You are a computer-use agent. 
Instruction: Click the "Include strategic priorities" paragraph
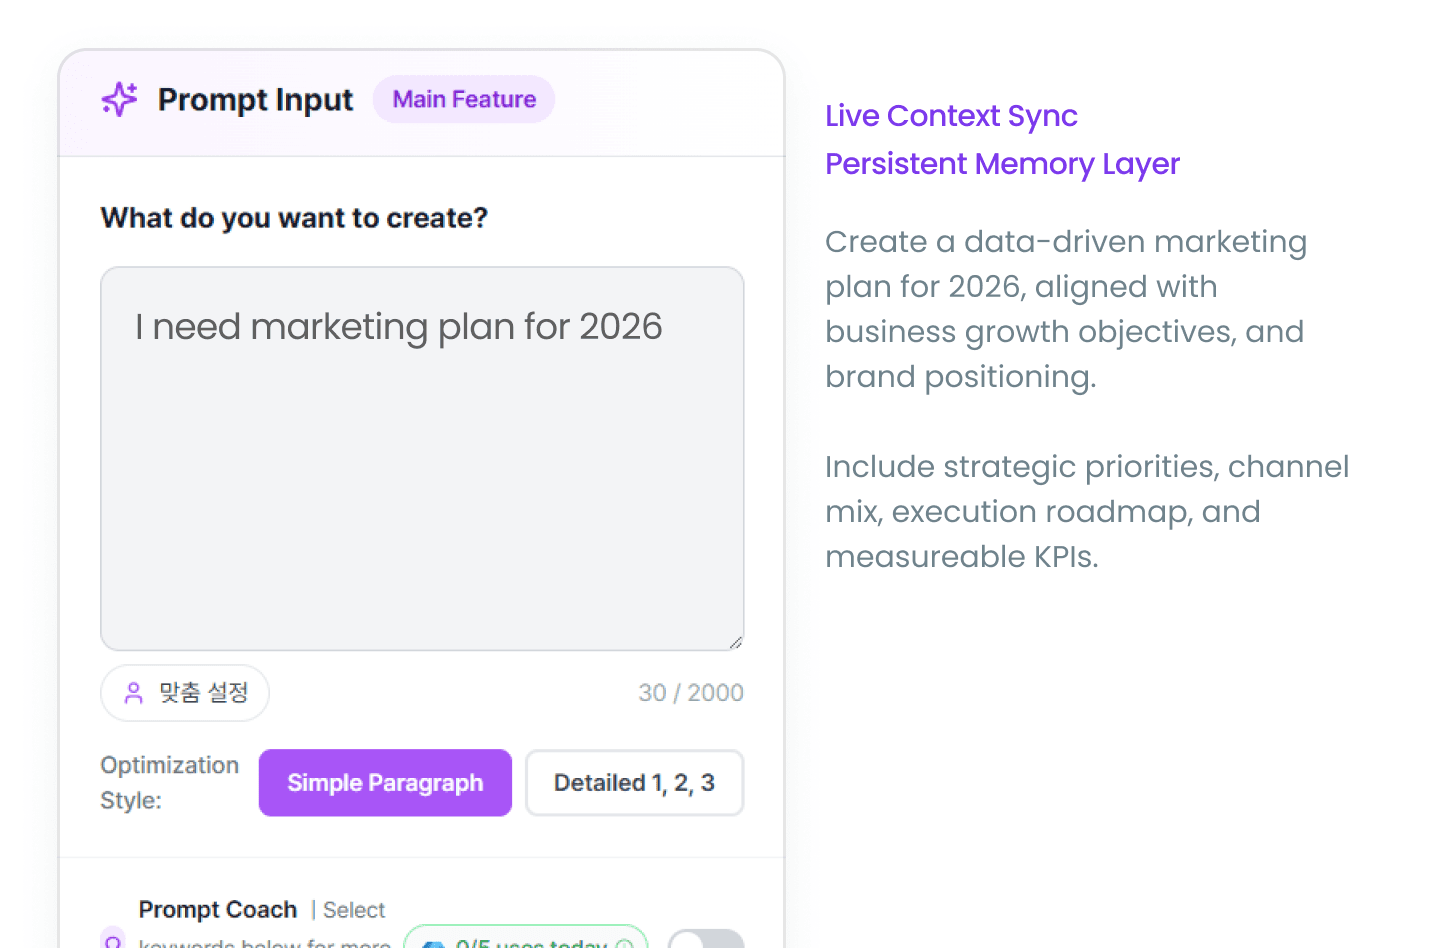point(1086,511)
